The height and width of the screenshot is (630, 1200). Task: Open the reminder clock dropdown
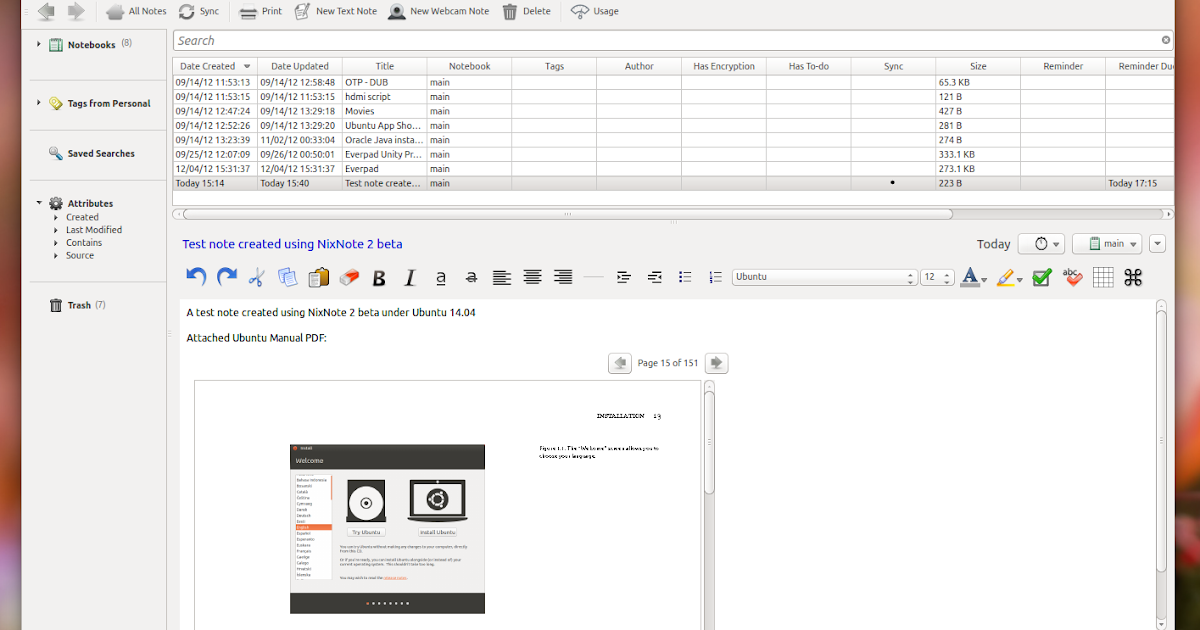click(x=1041, y=244)
